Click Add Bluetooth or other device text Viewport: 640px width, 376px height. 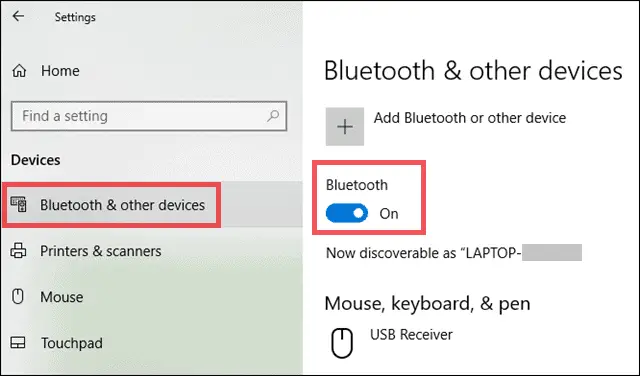coord(470,118)
